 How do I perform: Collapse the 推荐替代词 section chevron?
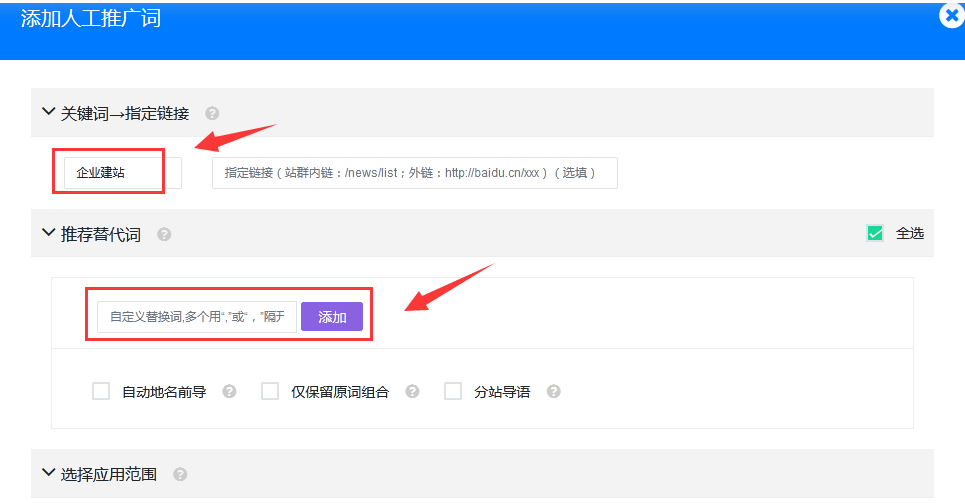coord(48,233)
